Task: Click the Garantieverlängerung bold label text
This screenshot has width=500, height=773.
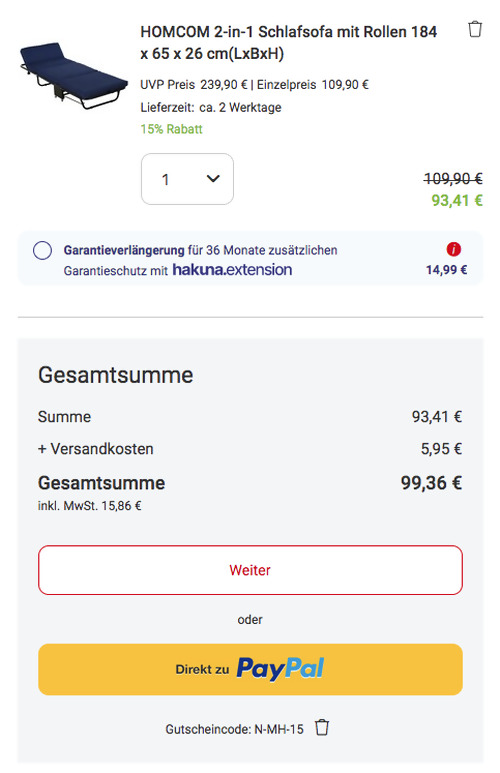Action: 124,250
